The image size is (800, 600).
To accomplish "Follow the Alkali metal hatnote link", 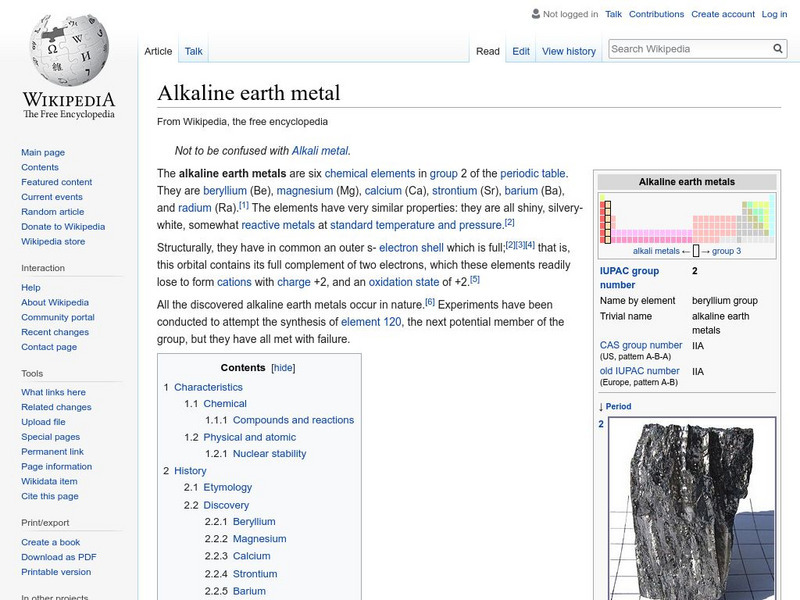I will click(319, 151).
